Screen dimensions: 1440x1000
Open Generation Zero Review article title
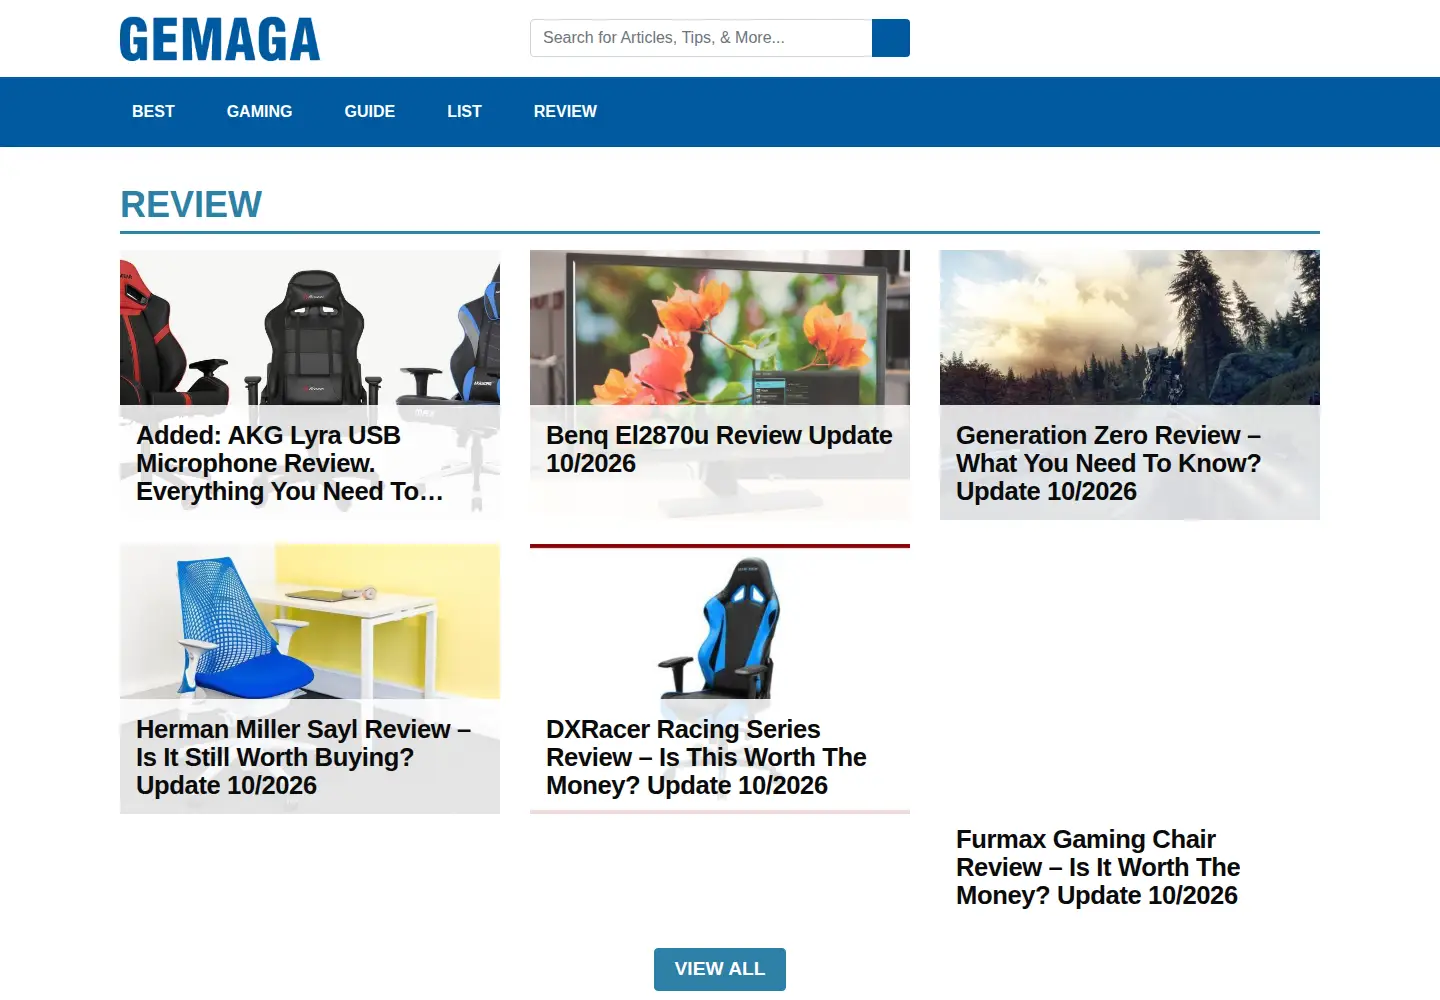coord(1109,463)
